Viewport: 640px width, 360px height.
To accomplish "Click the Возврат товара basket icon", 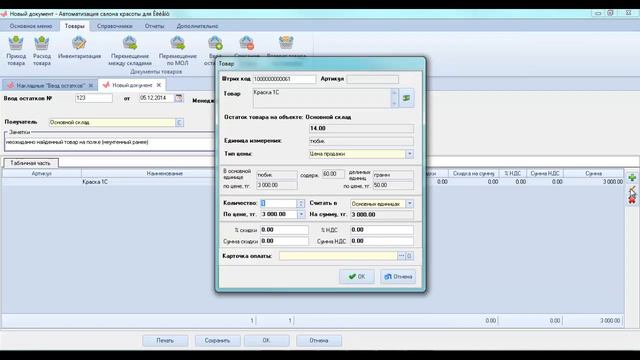I will (286, 42).
